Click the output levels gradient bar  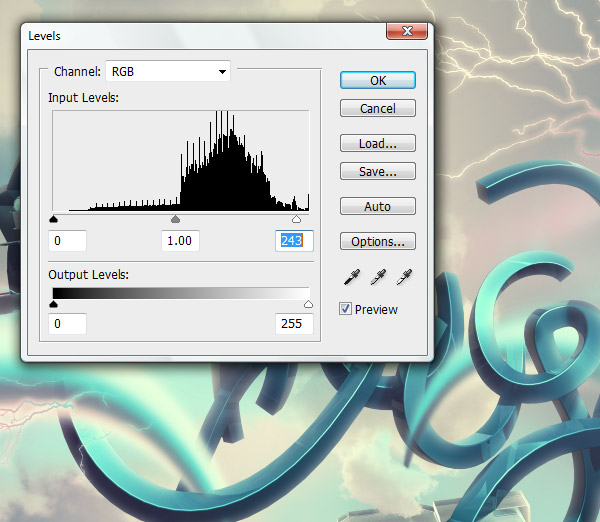pyautogui.click(x=181, y=293)
